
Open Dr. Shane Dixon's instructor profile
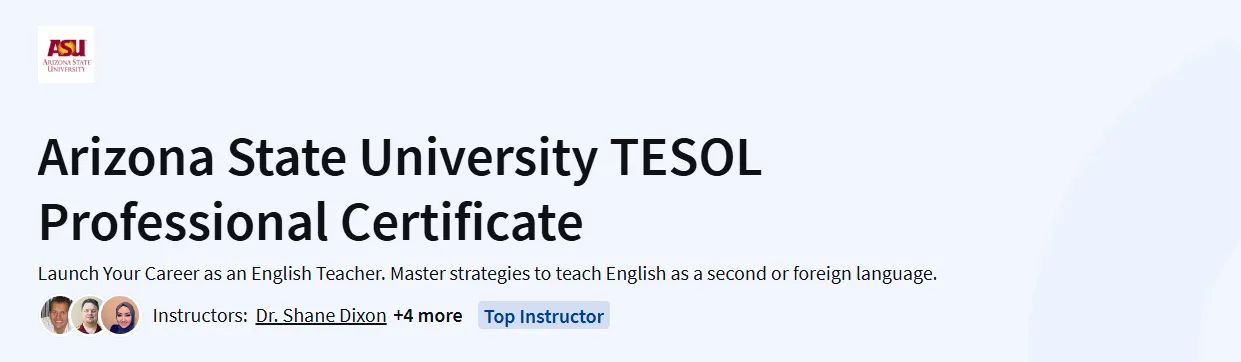pos(321,316)
